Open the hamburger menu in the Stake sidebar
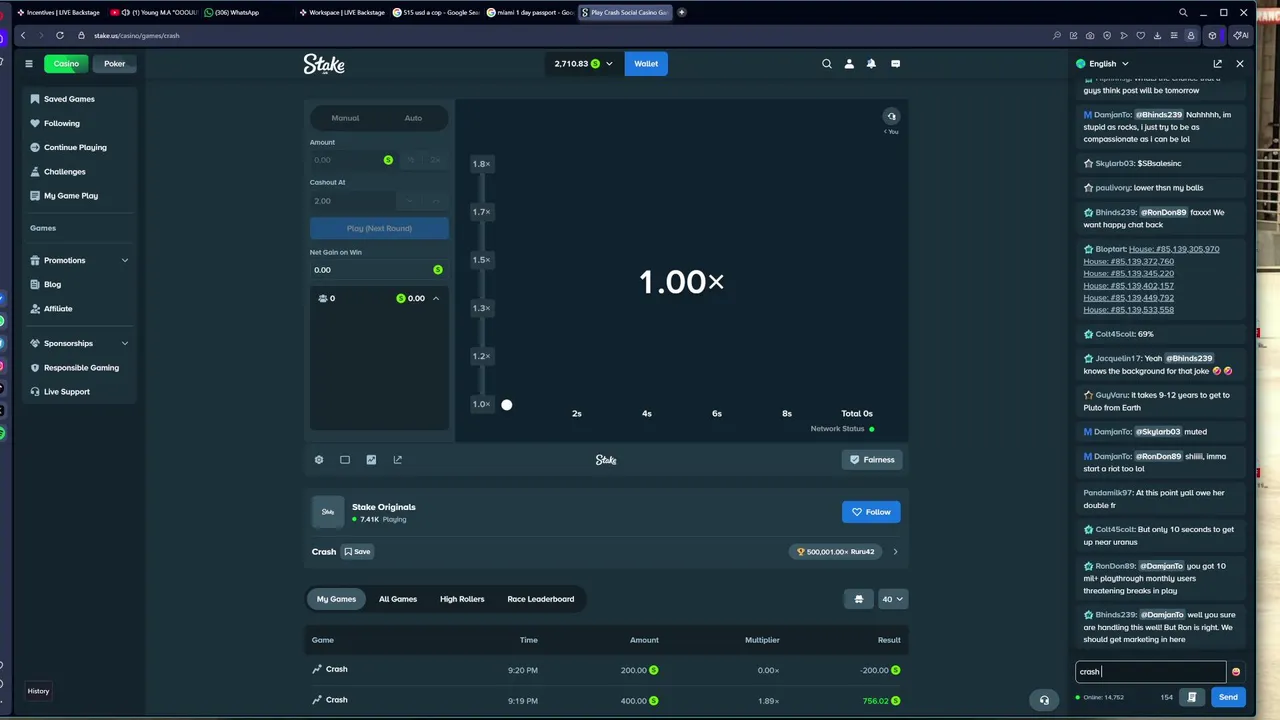 pos(29,64)
